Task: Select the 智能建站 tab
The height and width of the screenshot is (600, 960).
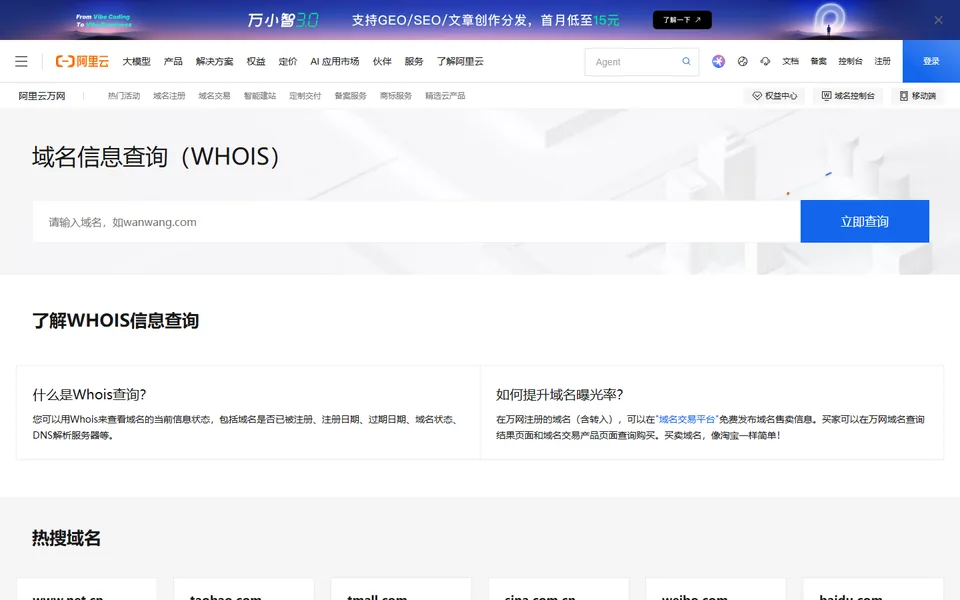Action: click(x=260, y=96)
